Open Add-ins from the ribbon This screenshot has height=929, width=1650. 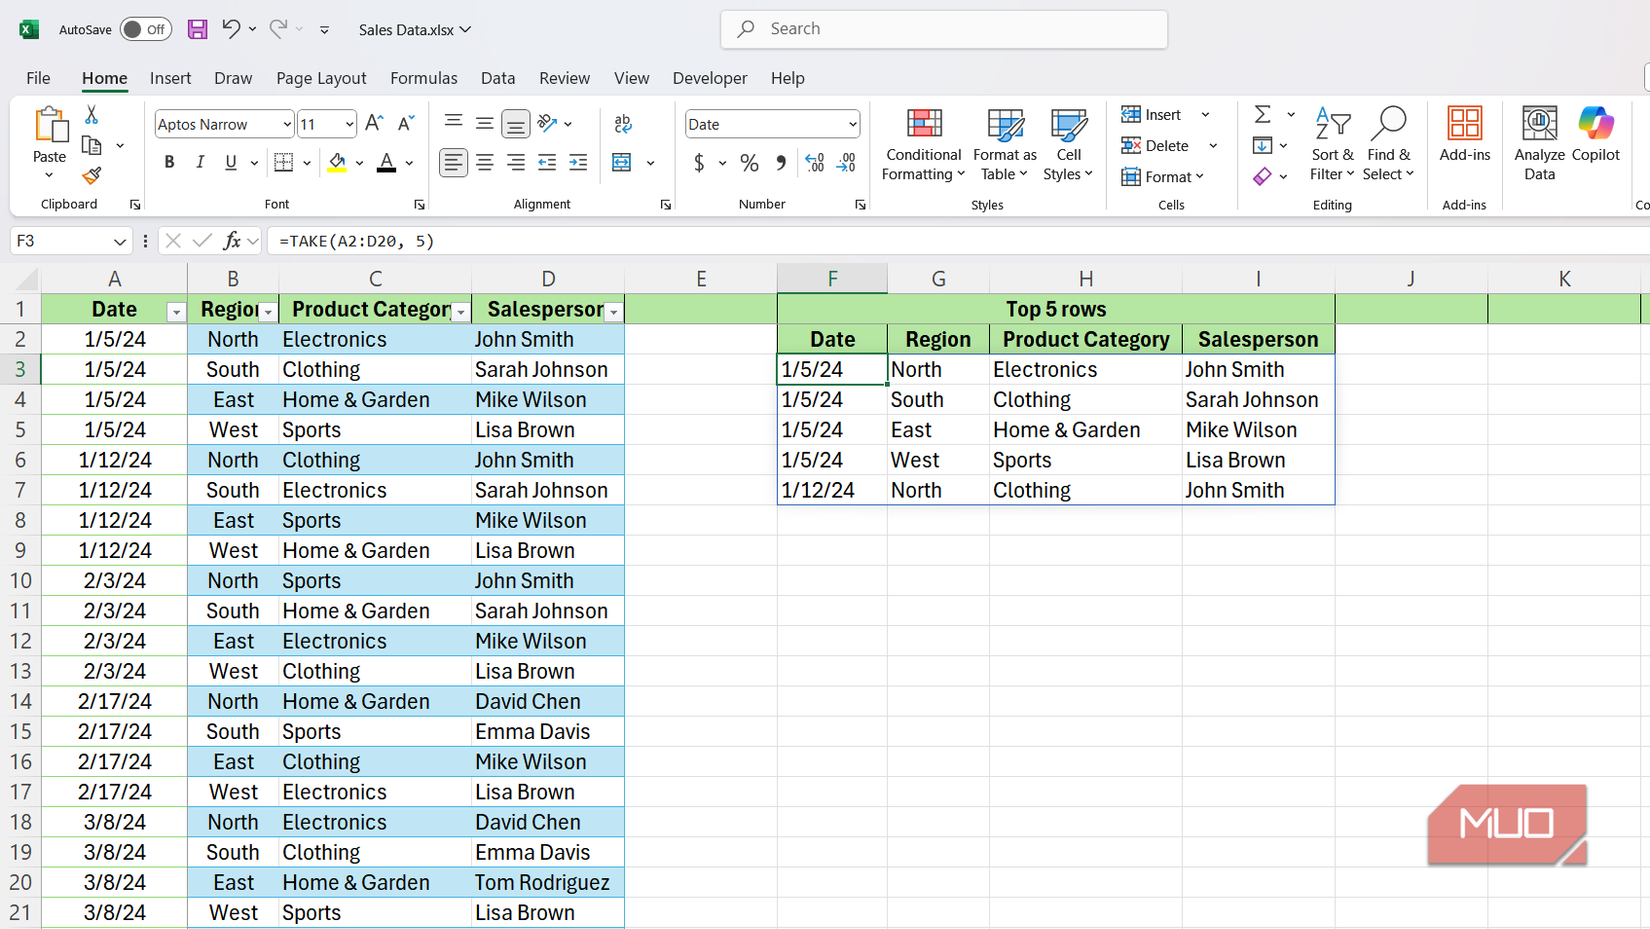point(1465,134)
